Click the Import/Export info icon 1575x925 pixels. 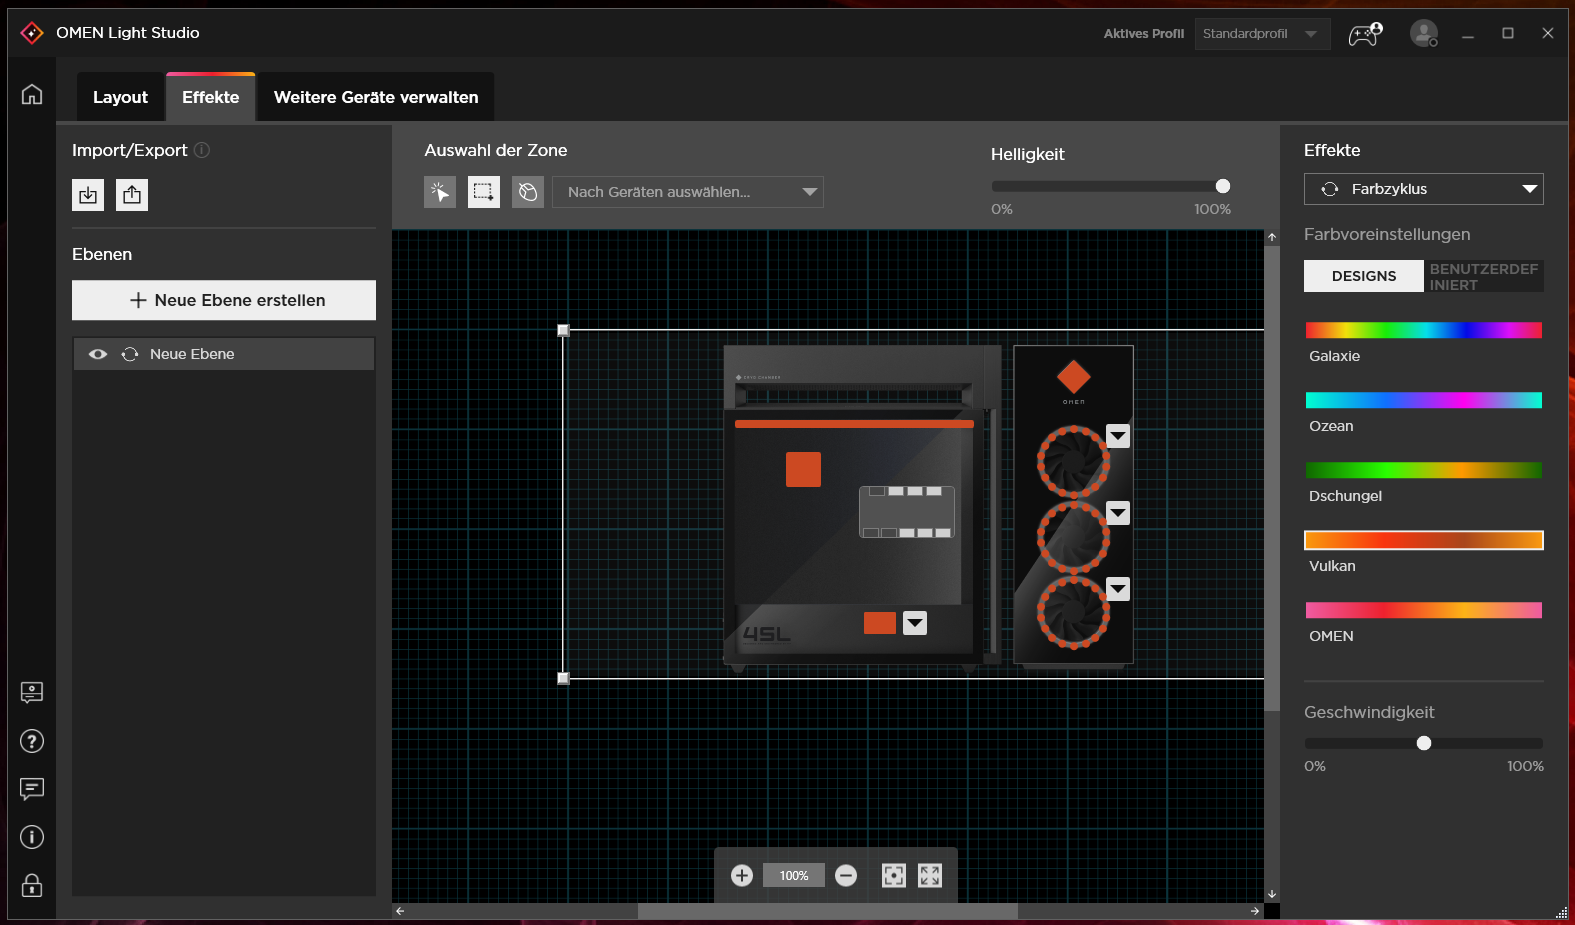coord(202,150)
